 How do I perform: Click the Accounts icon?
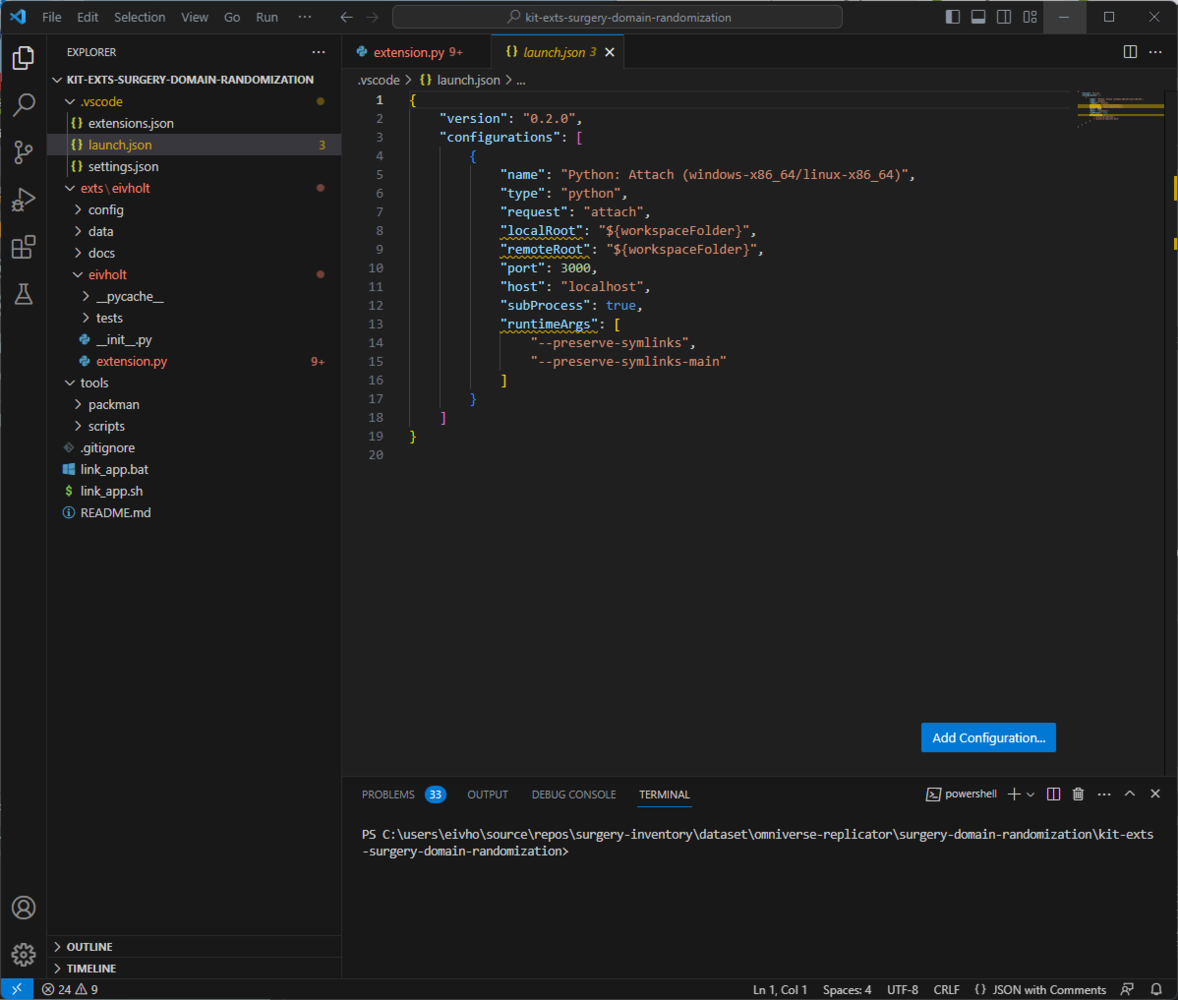coord(23,907)
